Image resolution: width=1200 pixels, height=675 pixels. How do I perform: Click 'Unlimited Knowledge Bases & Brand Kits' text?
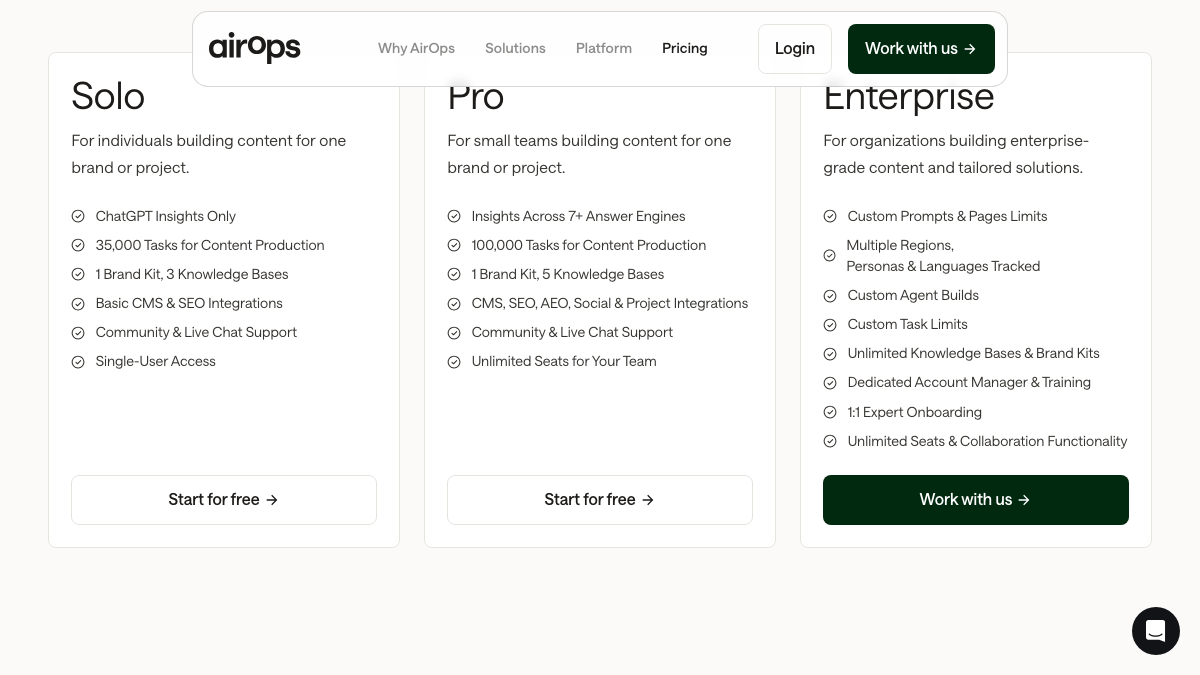[974, 353]
